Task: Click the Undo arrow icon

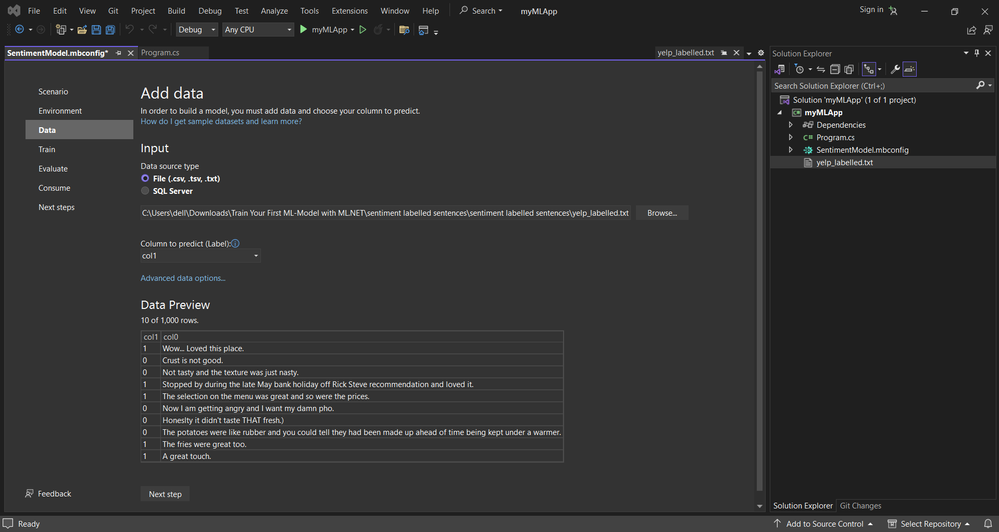Action: pyautogui.click(x=129, y=29)
